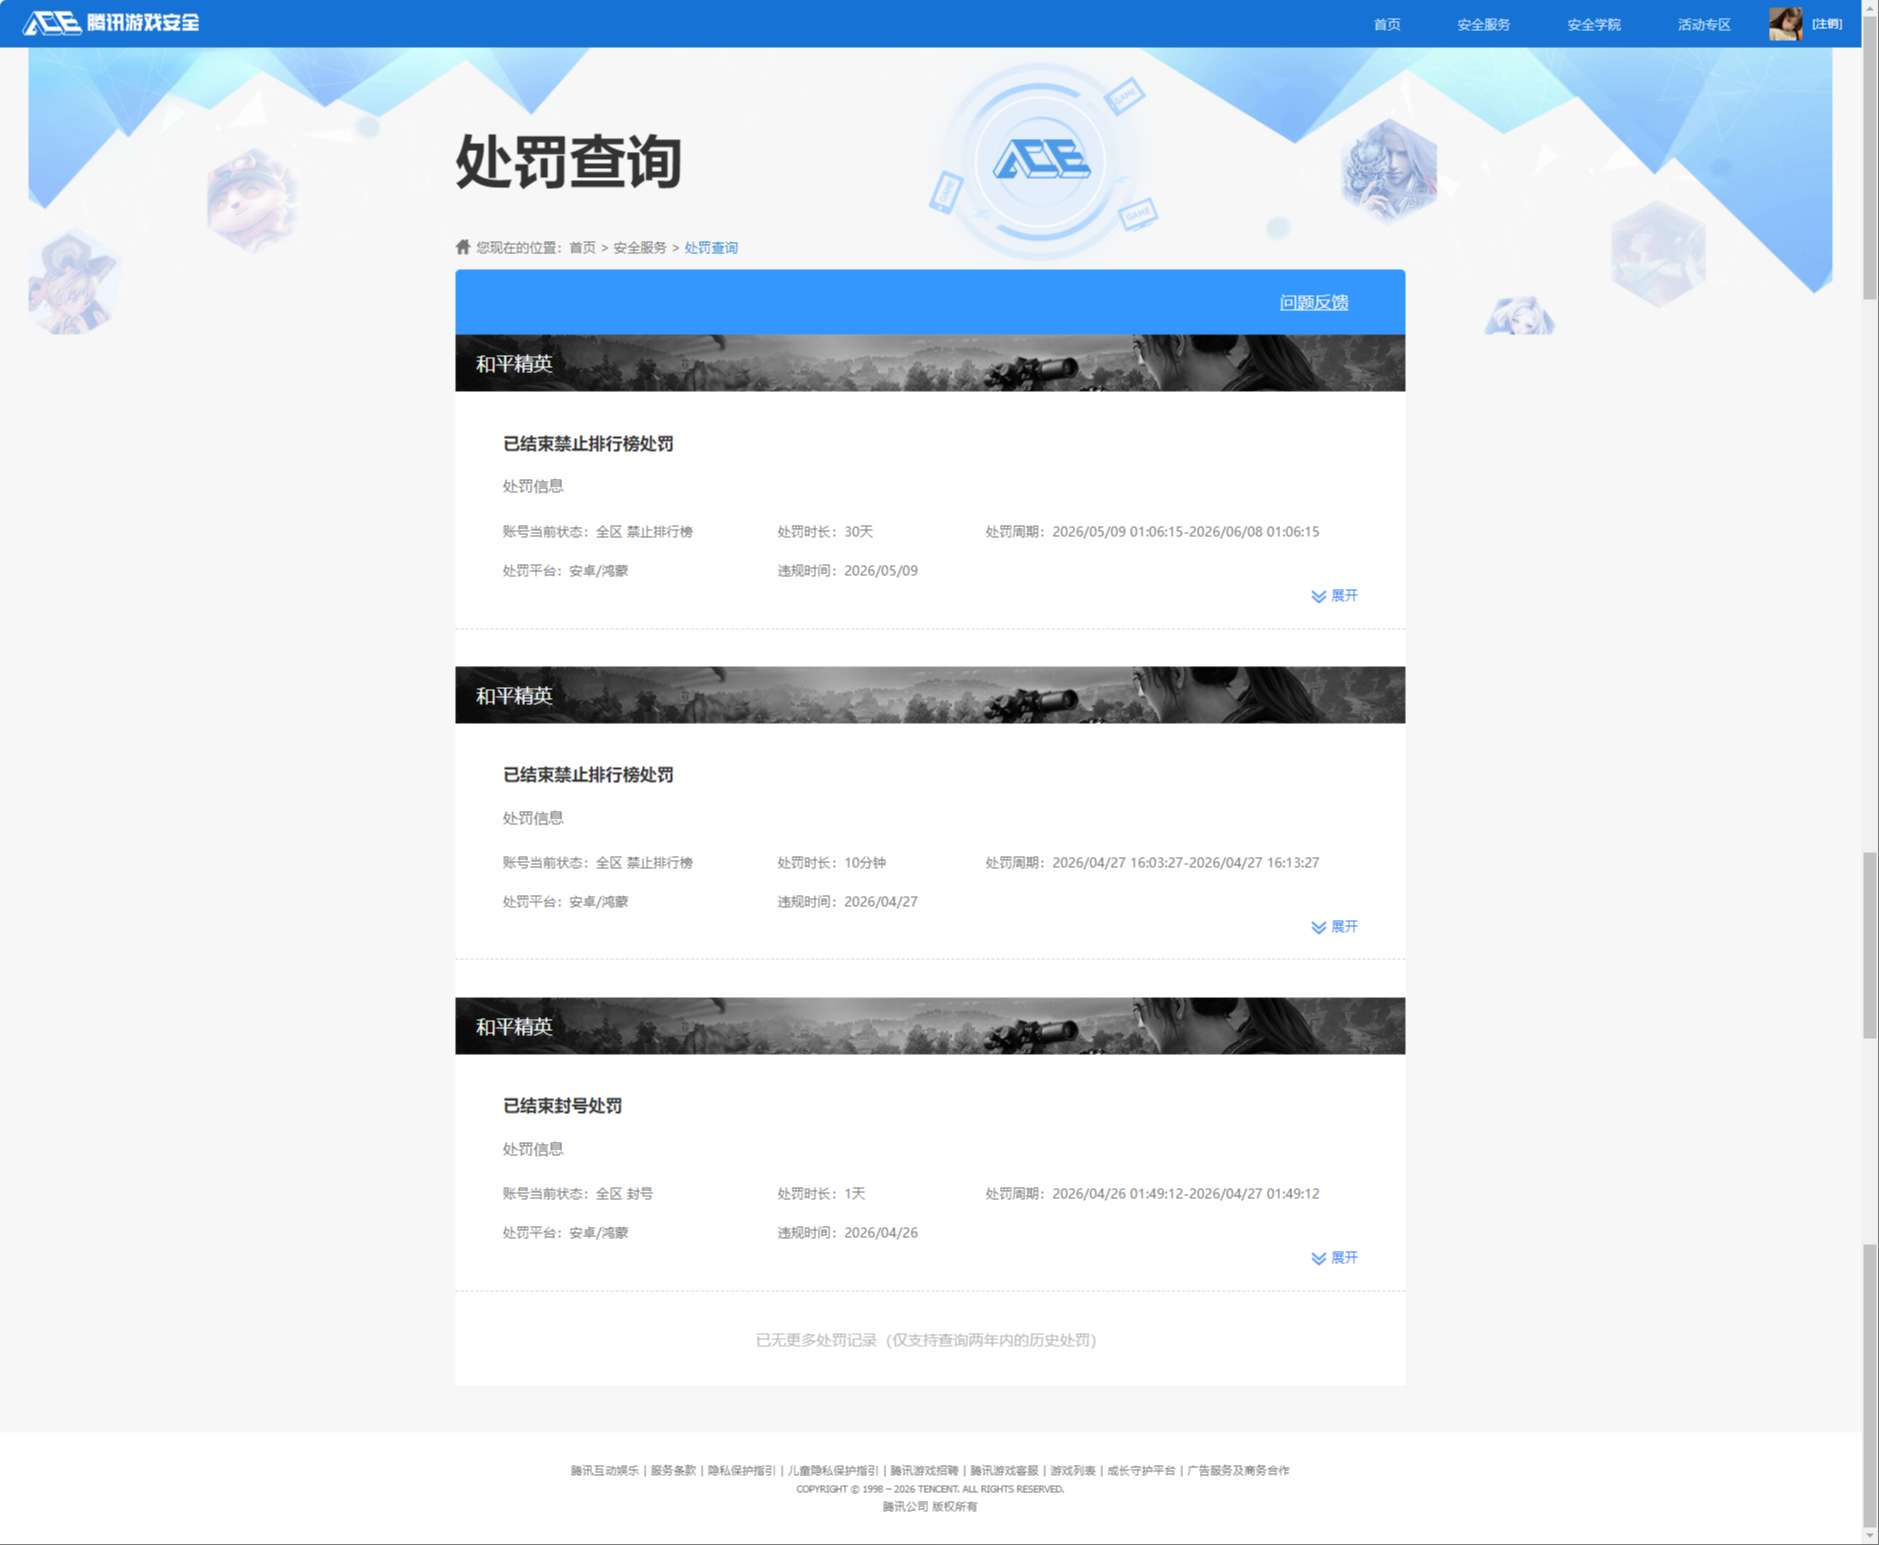1879x1545 pixels.
Task: Expand the 封号 1天 punishment record details
Action: pyautogui.click(x=1334, y=1258)
